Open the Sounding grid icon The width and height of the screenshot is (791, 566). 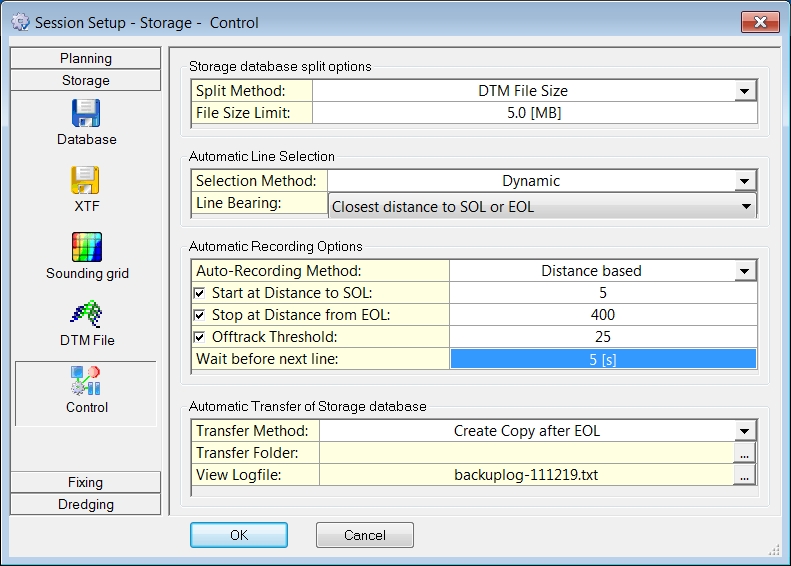point(86,247)
